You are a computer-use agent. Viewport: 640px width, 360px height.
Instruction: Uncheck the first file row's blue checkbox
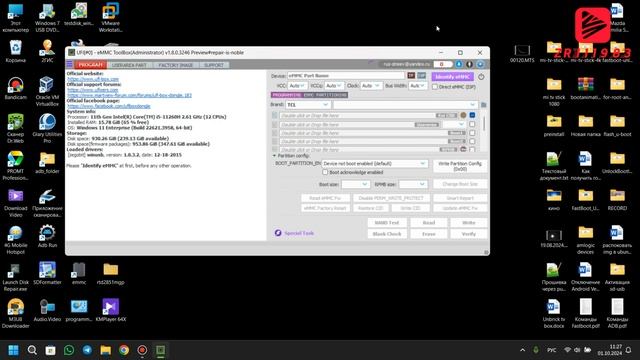(472, 116)
